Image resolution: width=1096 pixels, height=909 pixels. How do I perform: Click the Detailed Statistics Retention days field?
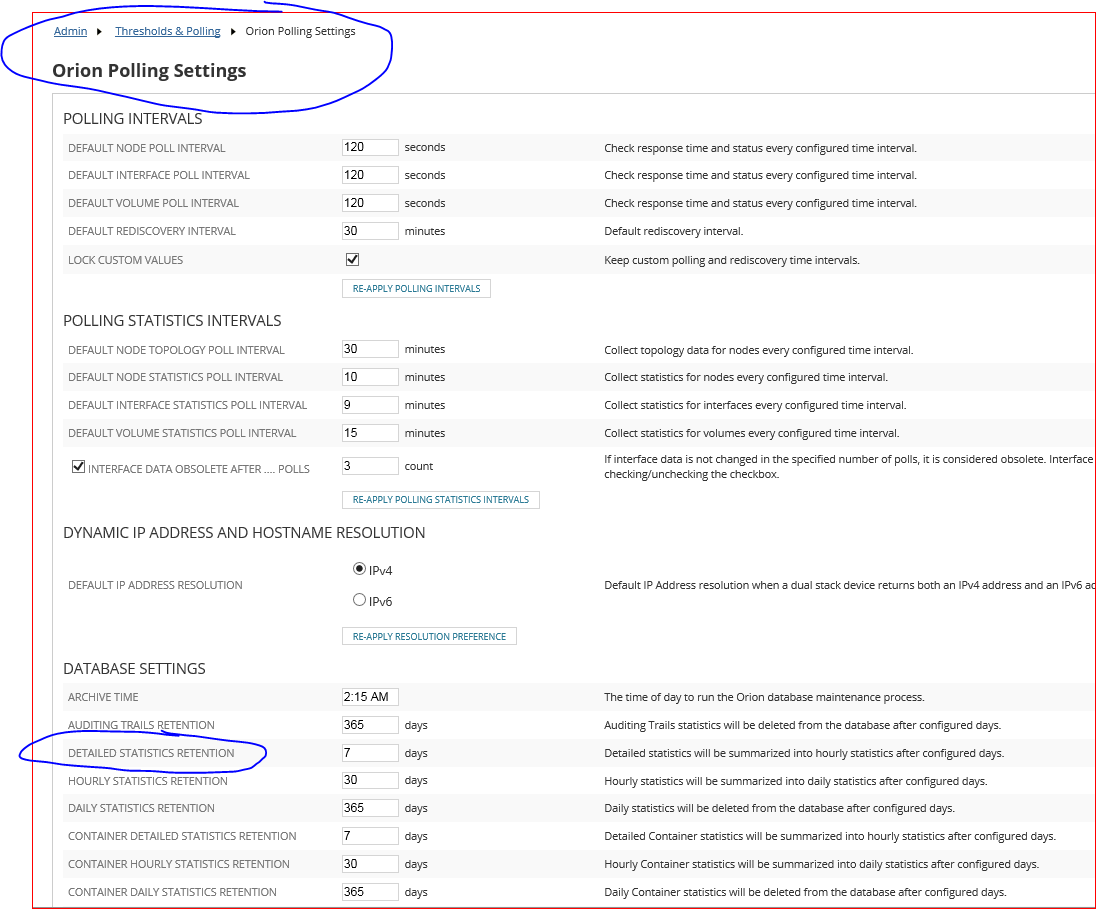[x=370, y=753]
